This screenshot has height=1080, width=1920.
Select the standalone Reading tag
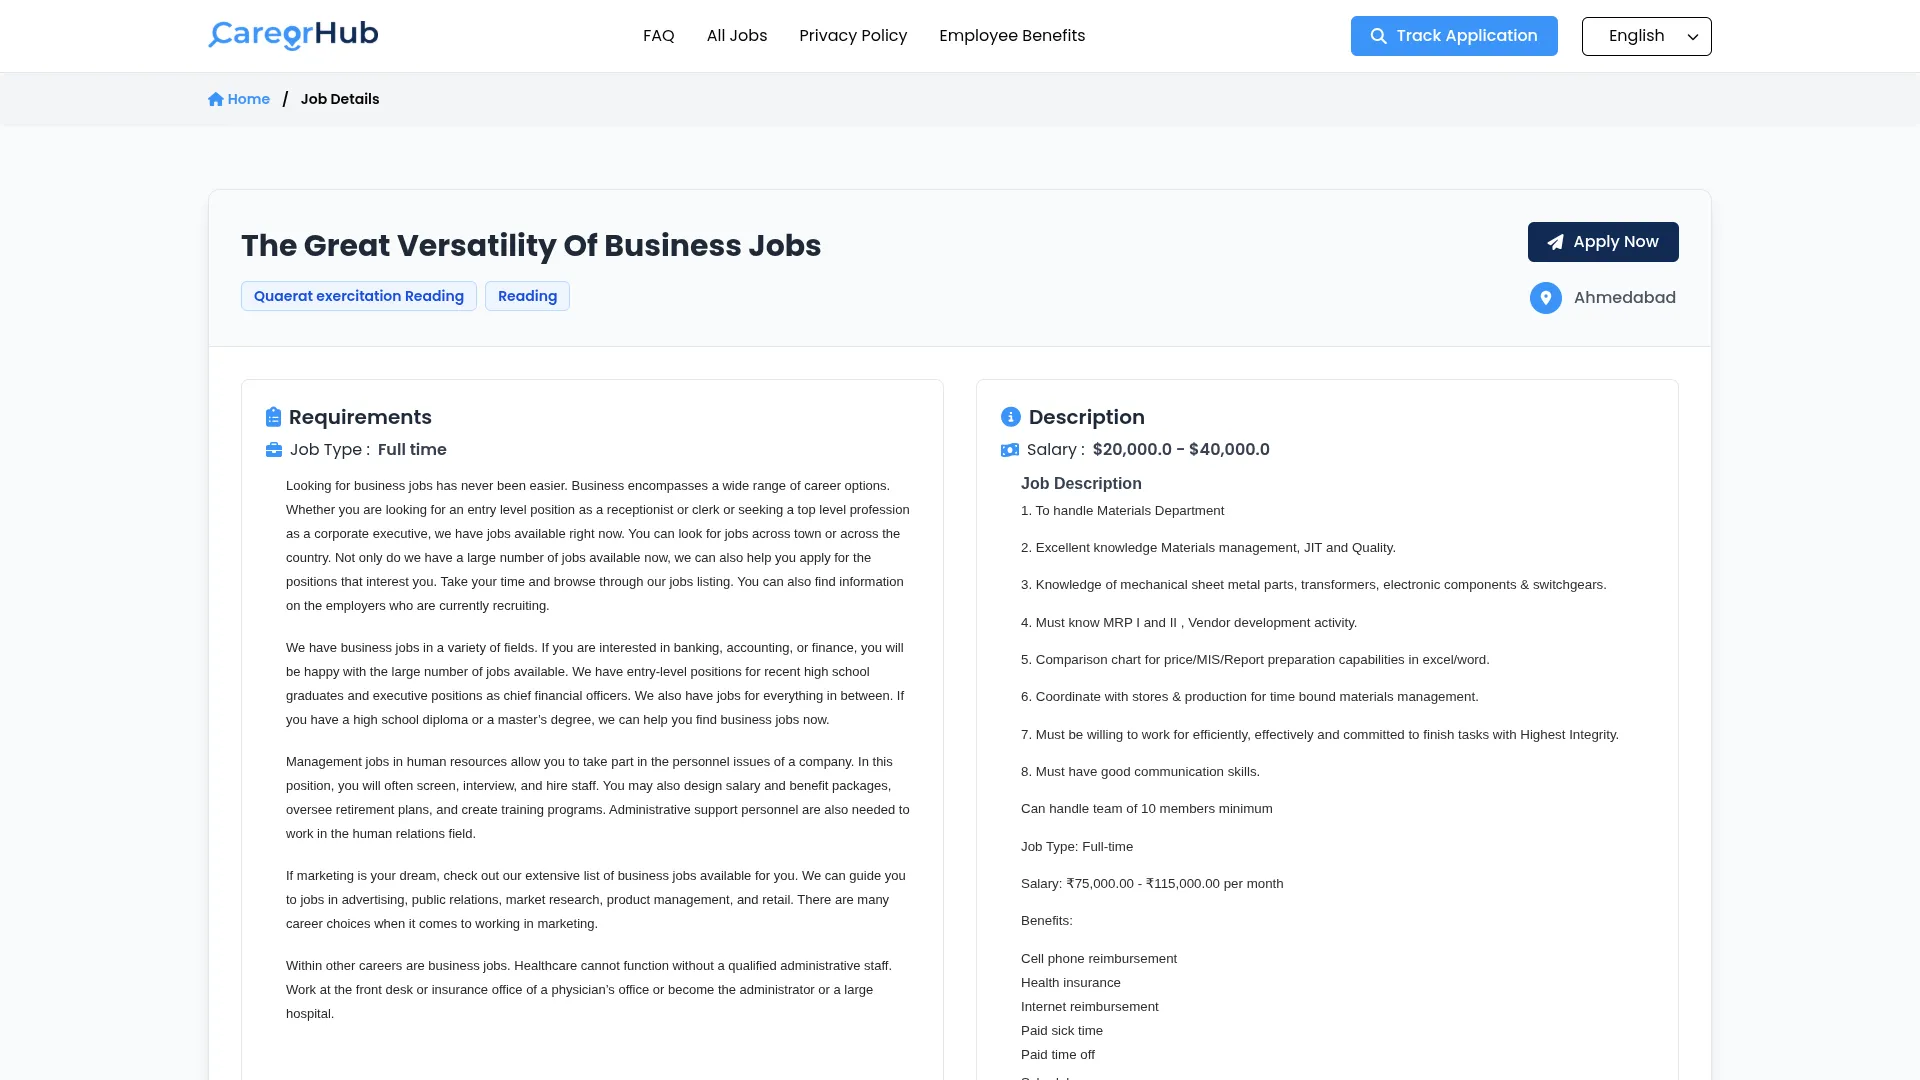(527, 296)
